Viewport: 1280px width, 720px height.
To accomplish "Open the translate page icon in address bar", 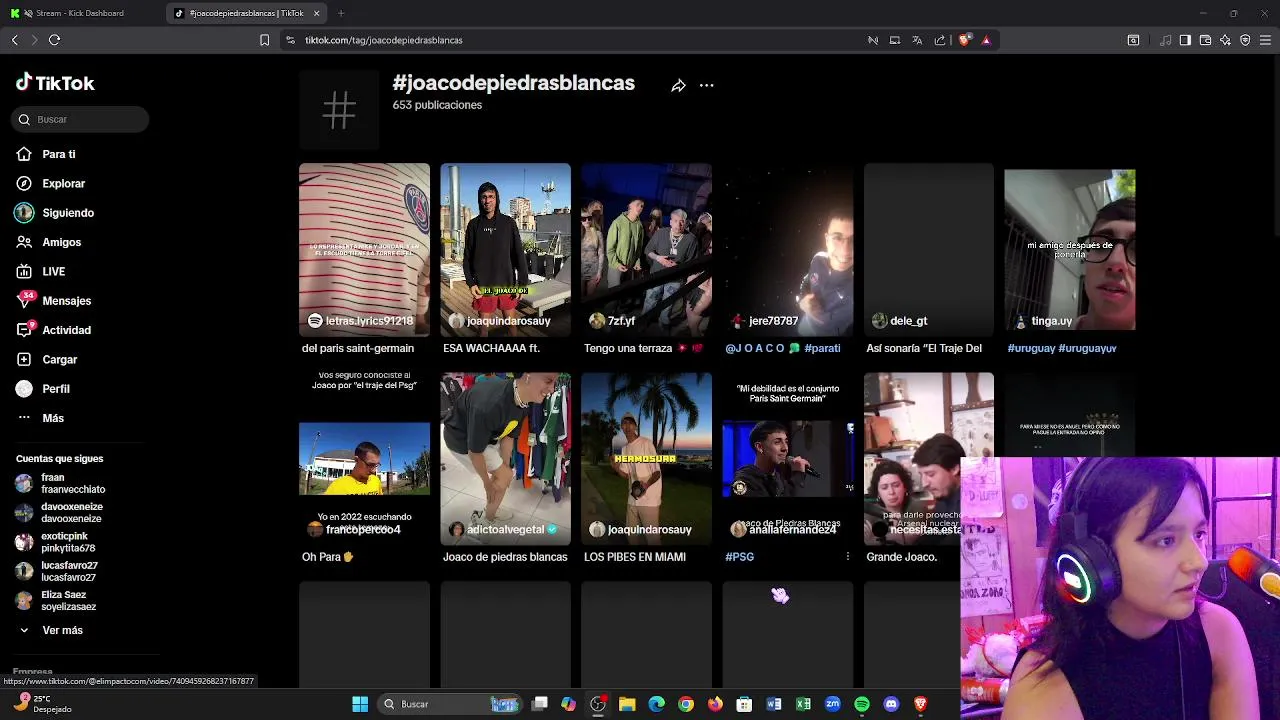I will 917,40.
